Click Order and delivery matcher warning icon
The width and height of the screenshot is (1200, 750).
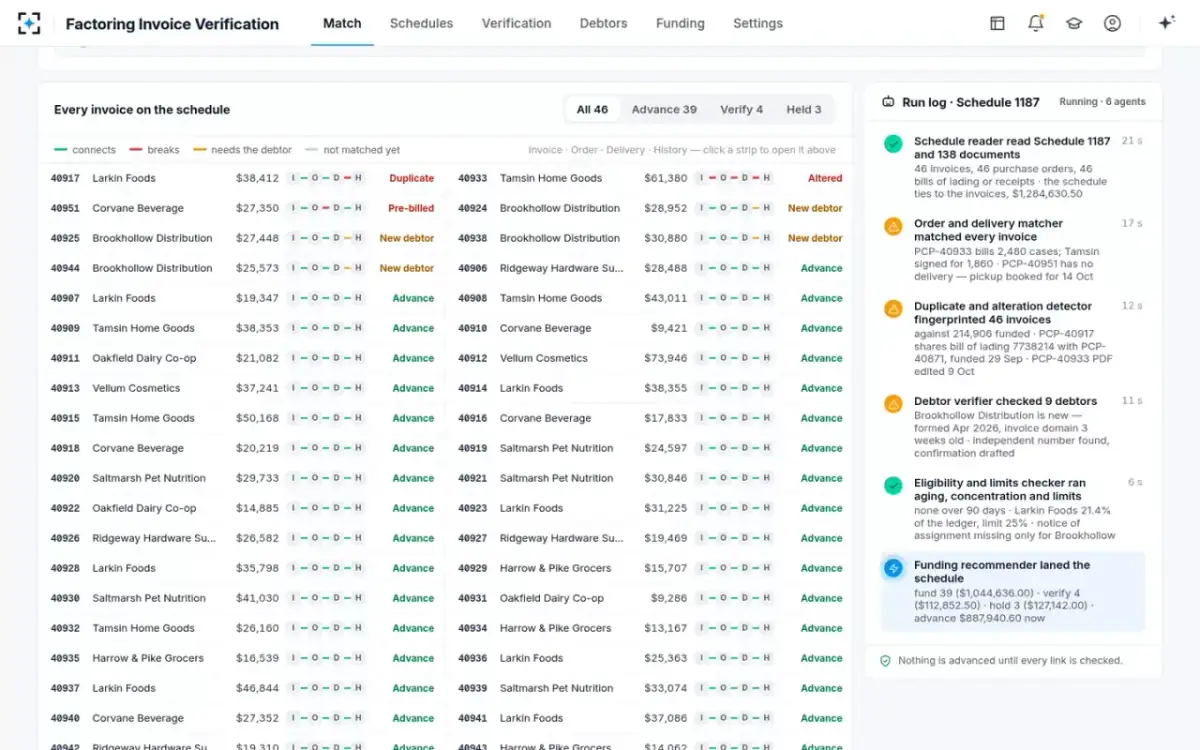click(x=893, y=226)
